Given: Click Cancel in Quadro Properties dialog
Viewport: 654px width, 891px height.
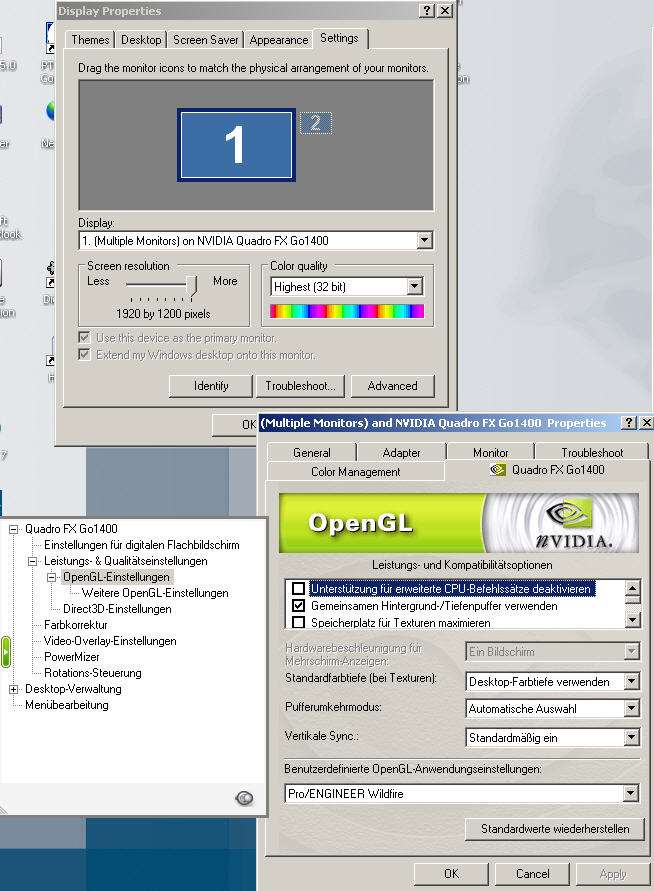Looking at the screenshot, I should (x=532, y=873).
